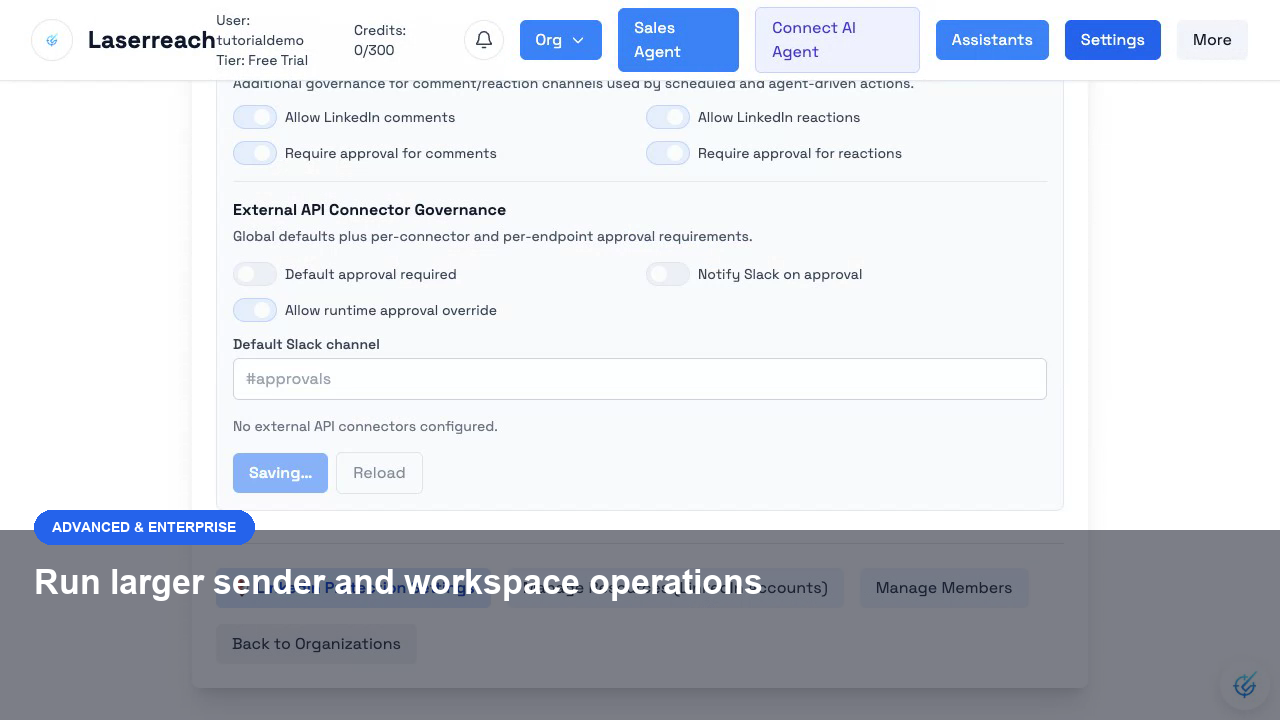This screenshot has height=720, width=1280.
Task: Click the 'No external API connectors configured.' text
Action: click(x=365, y=426)
